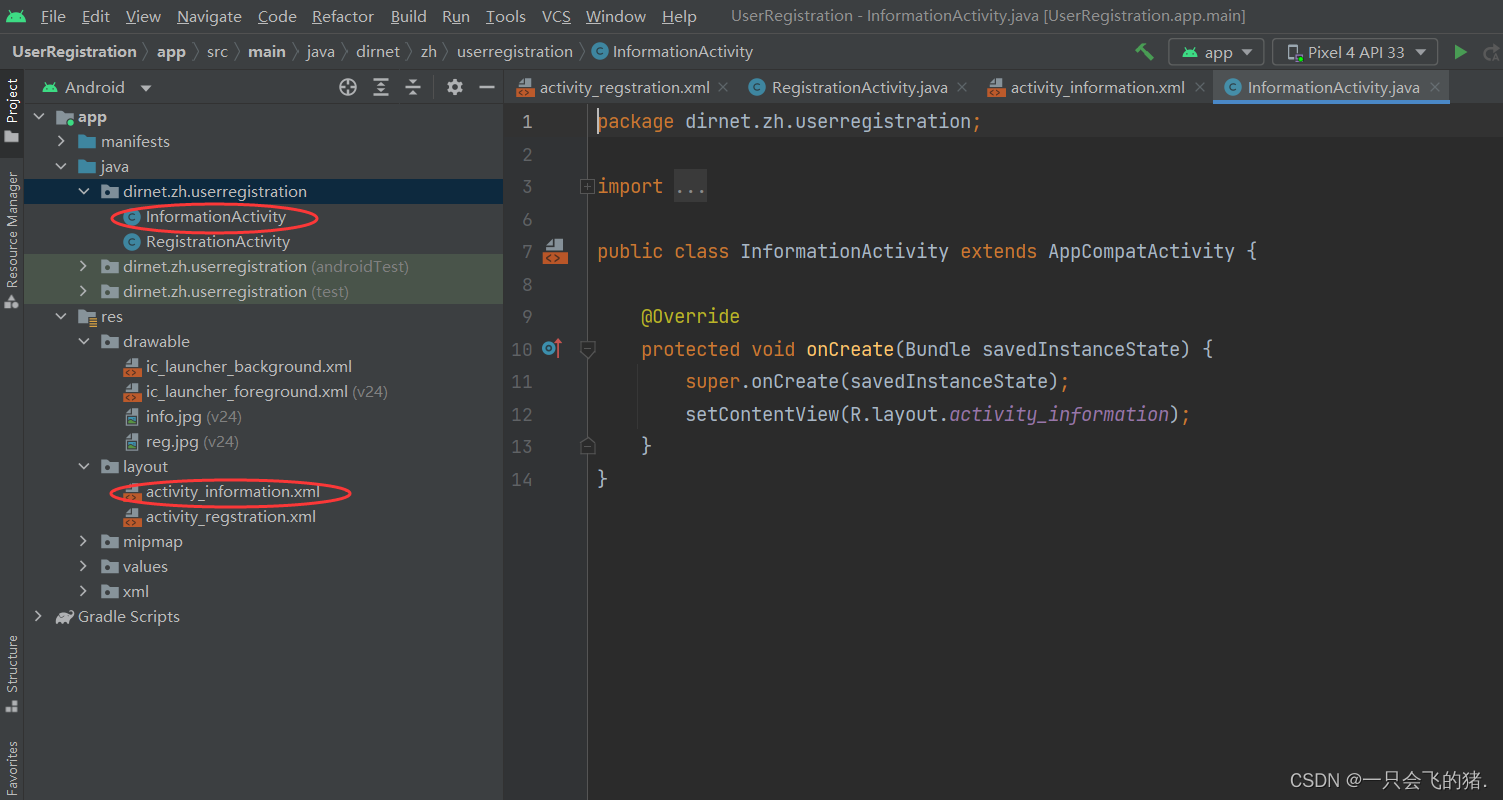Click Android Studio logo in title bar
The height and width of the screenshot is (800, 1503).
16,16
